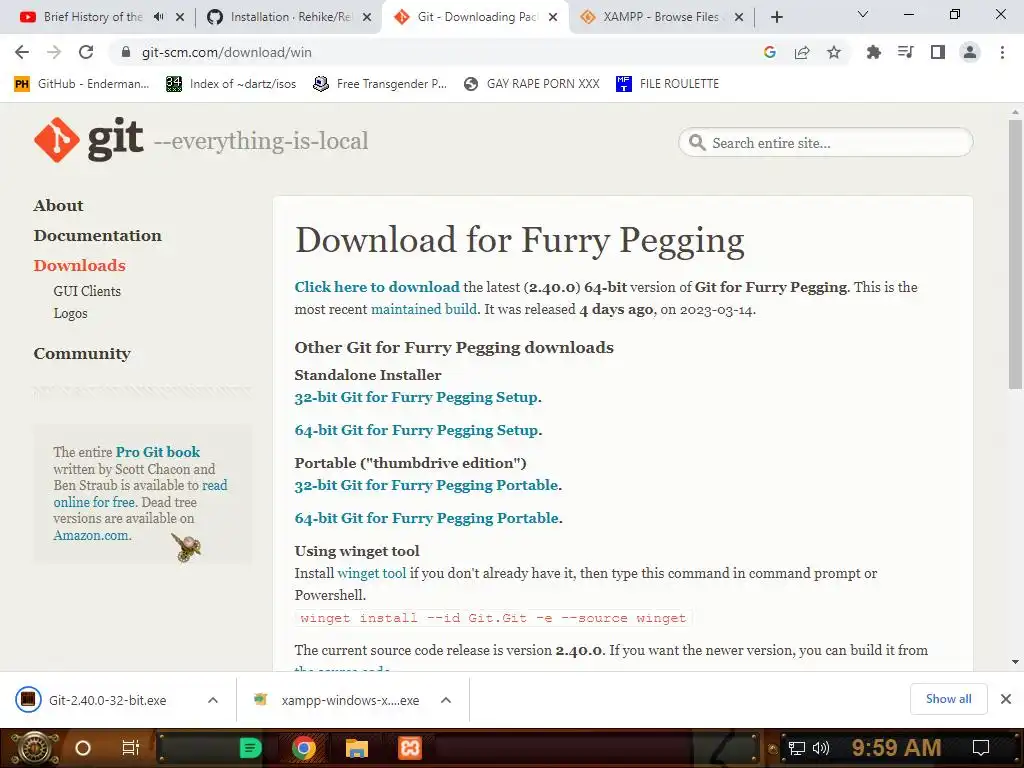The width and height of the screenshot is (1024, 768).
Task: Open the tab search chevron
Action: pyautogui.click(x=863, y=14)
